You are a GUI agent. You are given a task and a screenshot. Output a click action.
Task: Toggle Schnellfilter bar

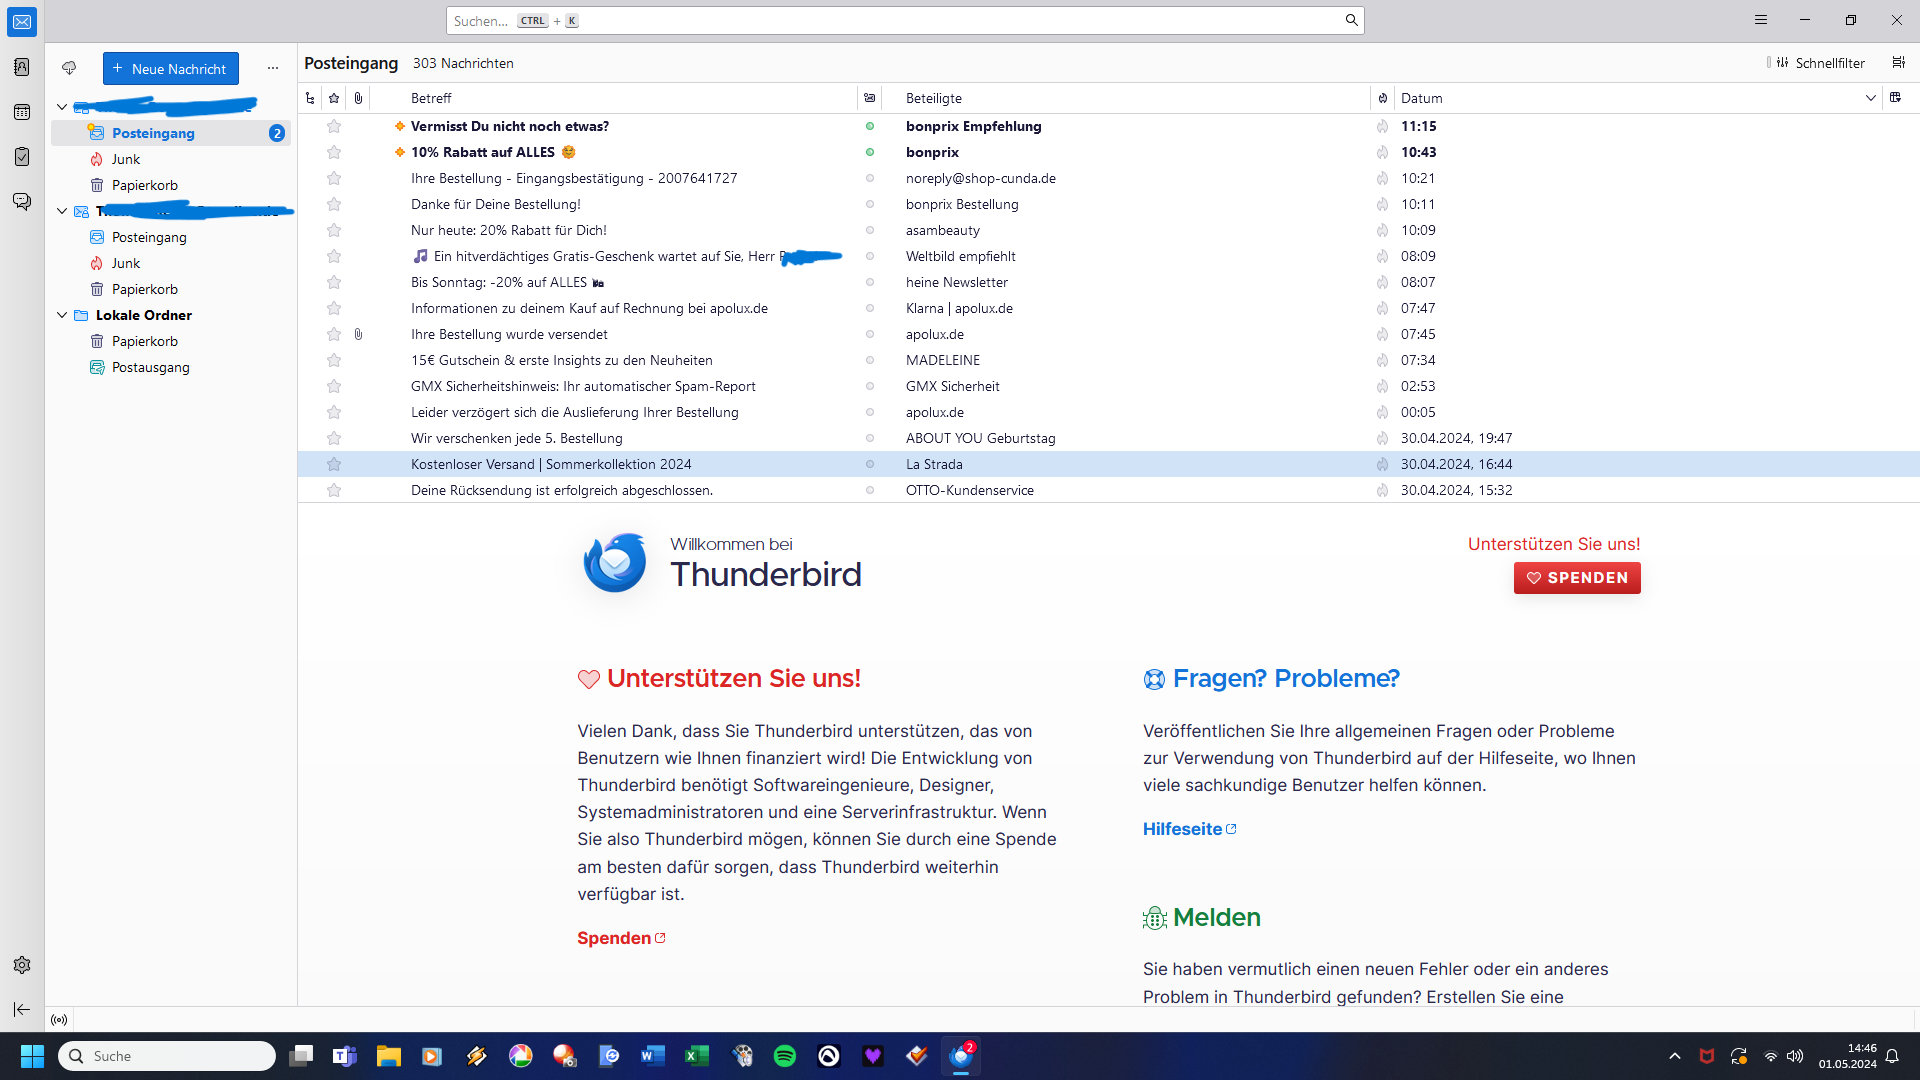coord(1817,63)
